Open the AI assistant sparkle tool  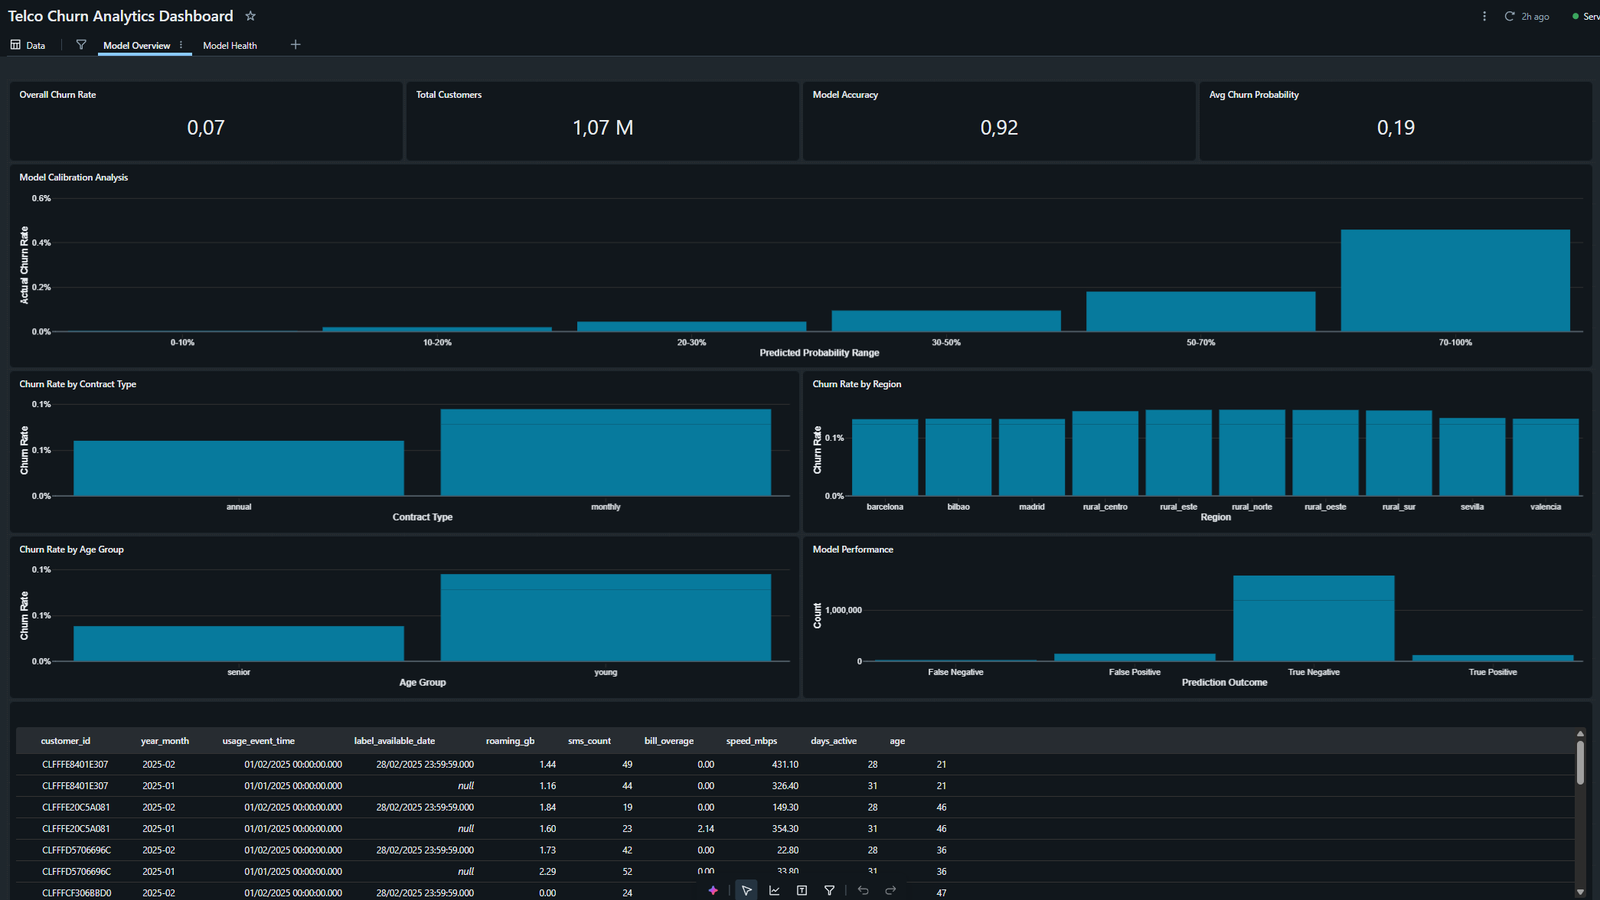[x=713, y=890]
